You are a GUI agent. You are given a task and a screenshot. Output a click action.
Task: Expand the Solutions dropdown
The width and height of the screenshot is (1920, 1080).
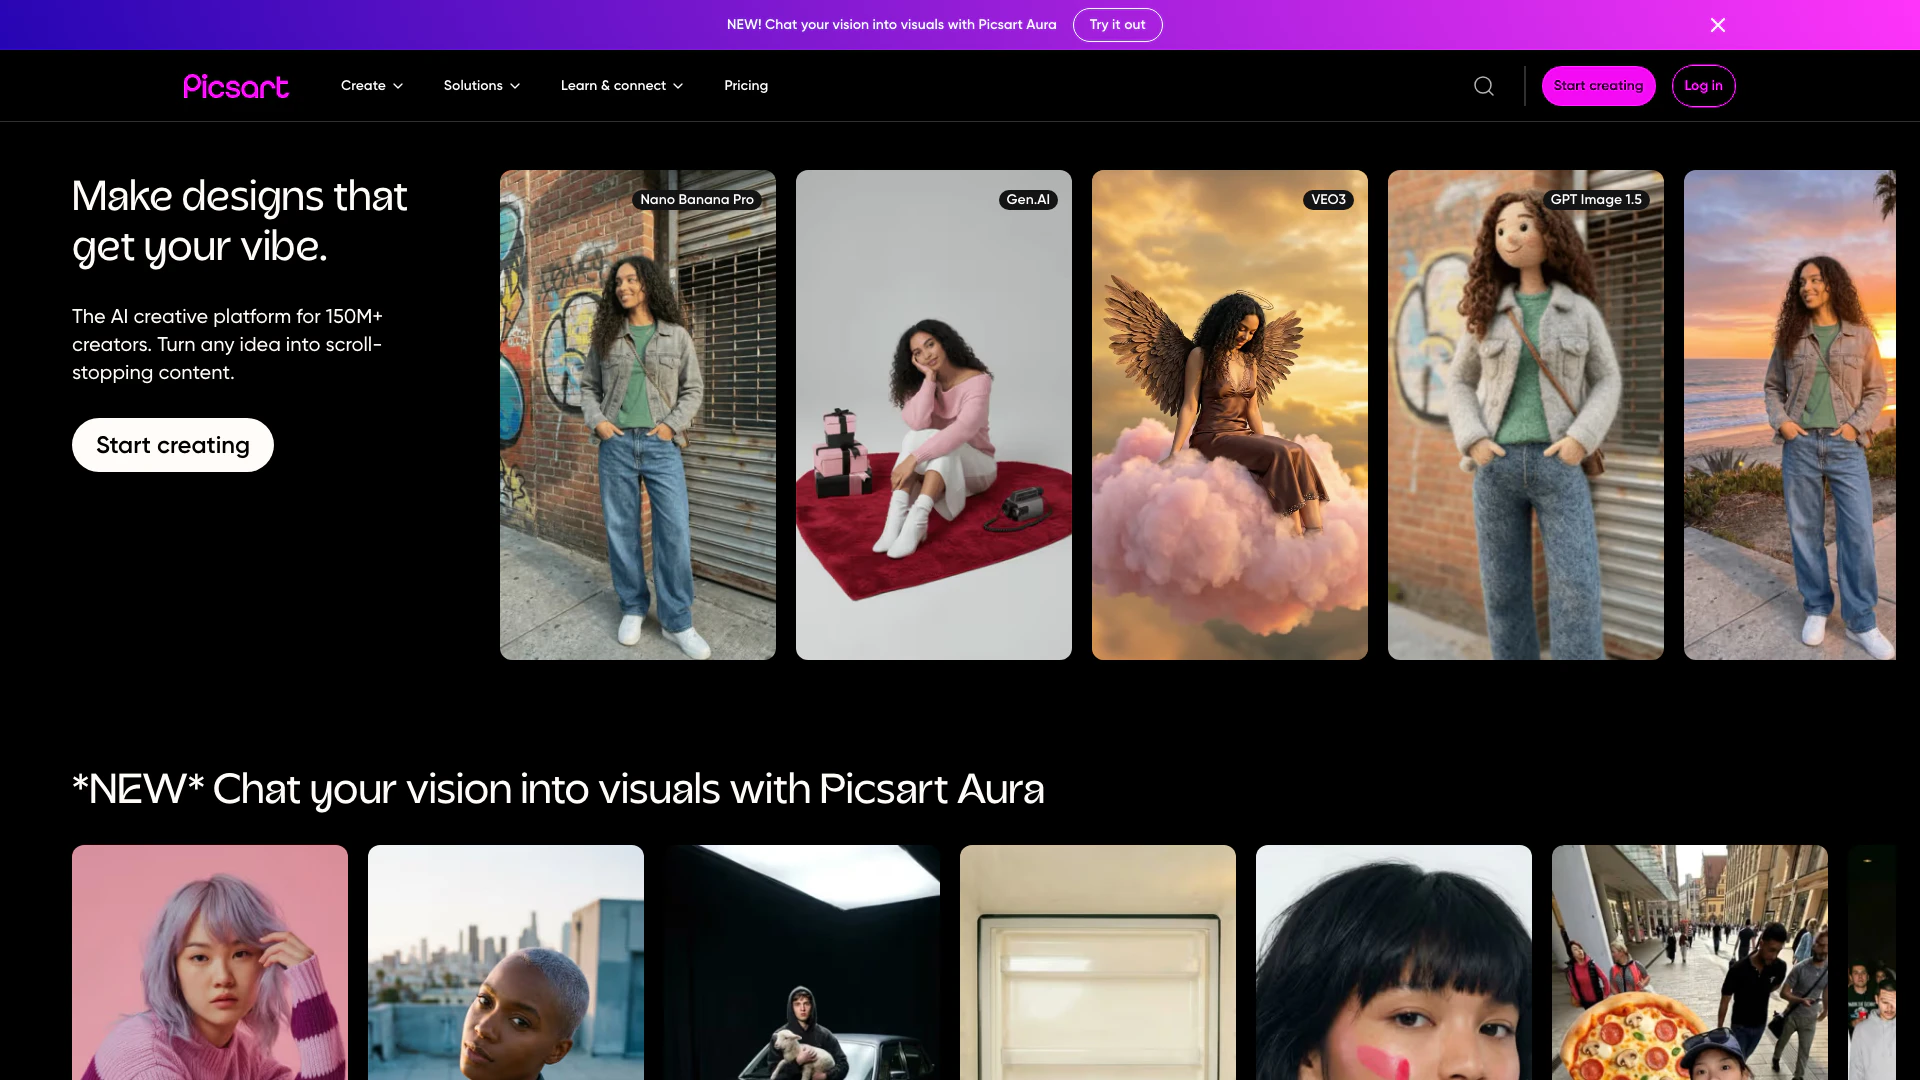pyautogui.click(x=481, y=86)
